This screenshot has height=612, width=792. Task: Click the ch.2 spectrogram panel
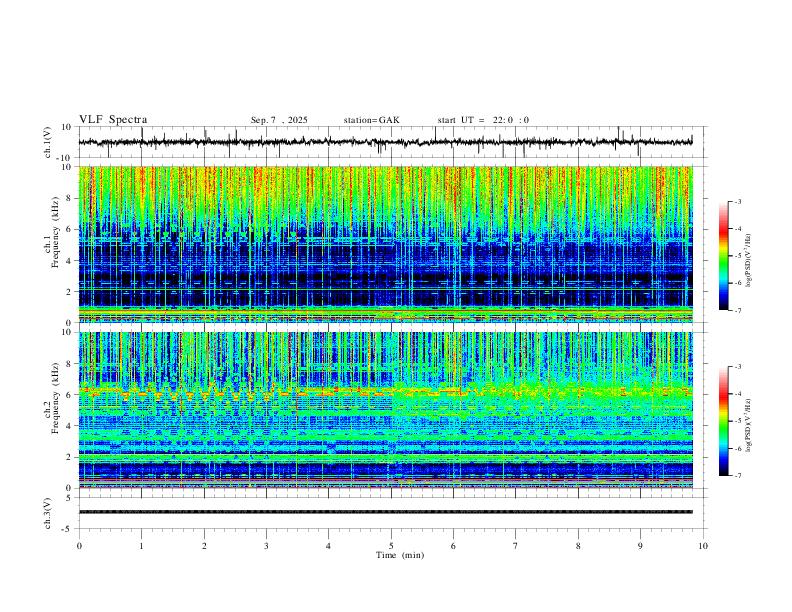point(386,410)
